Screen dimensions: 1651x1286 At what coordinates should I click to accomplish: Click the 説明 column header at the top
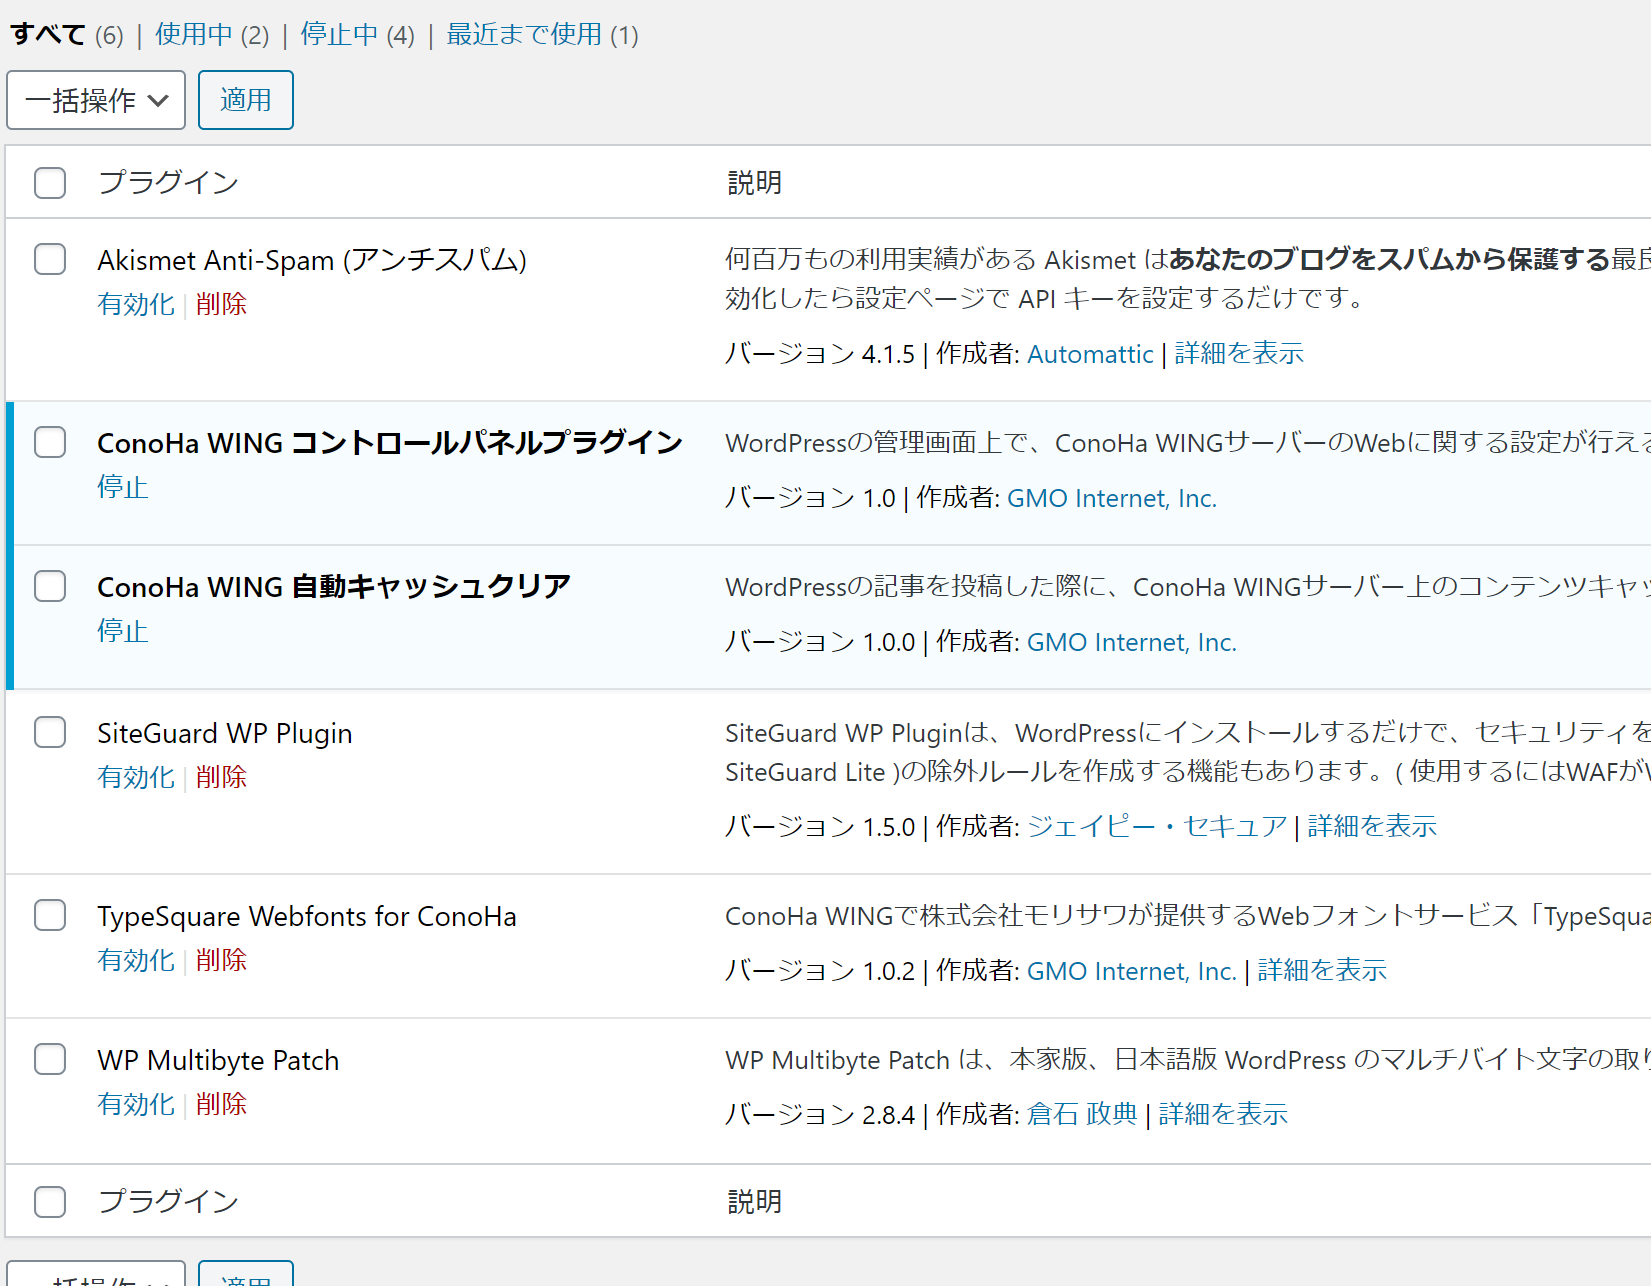[755, 183]
